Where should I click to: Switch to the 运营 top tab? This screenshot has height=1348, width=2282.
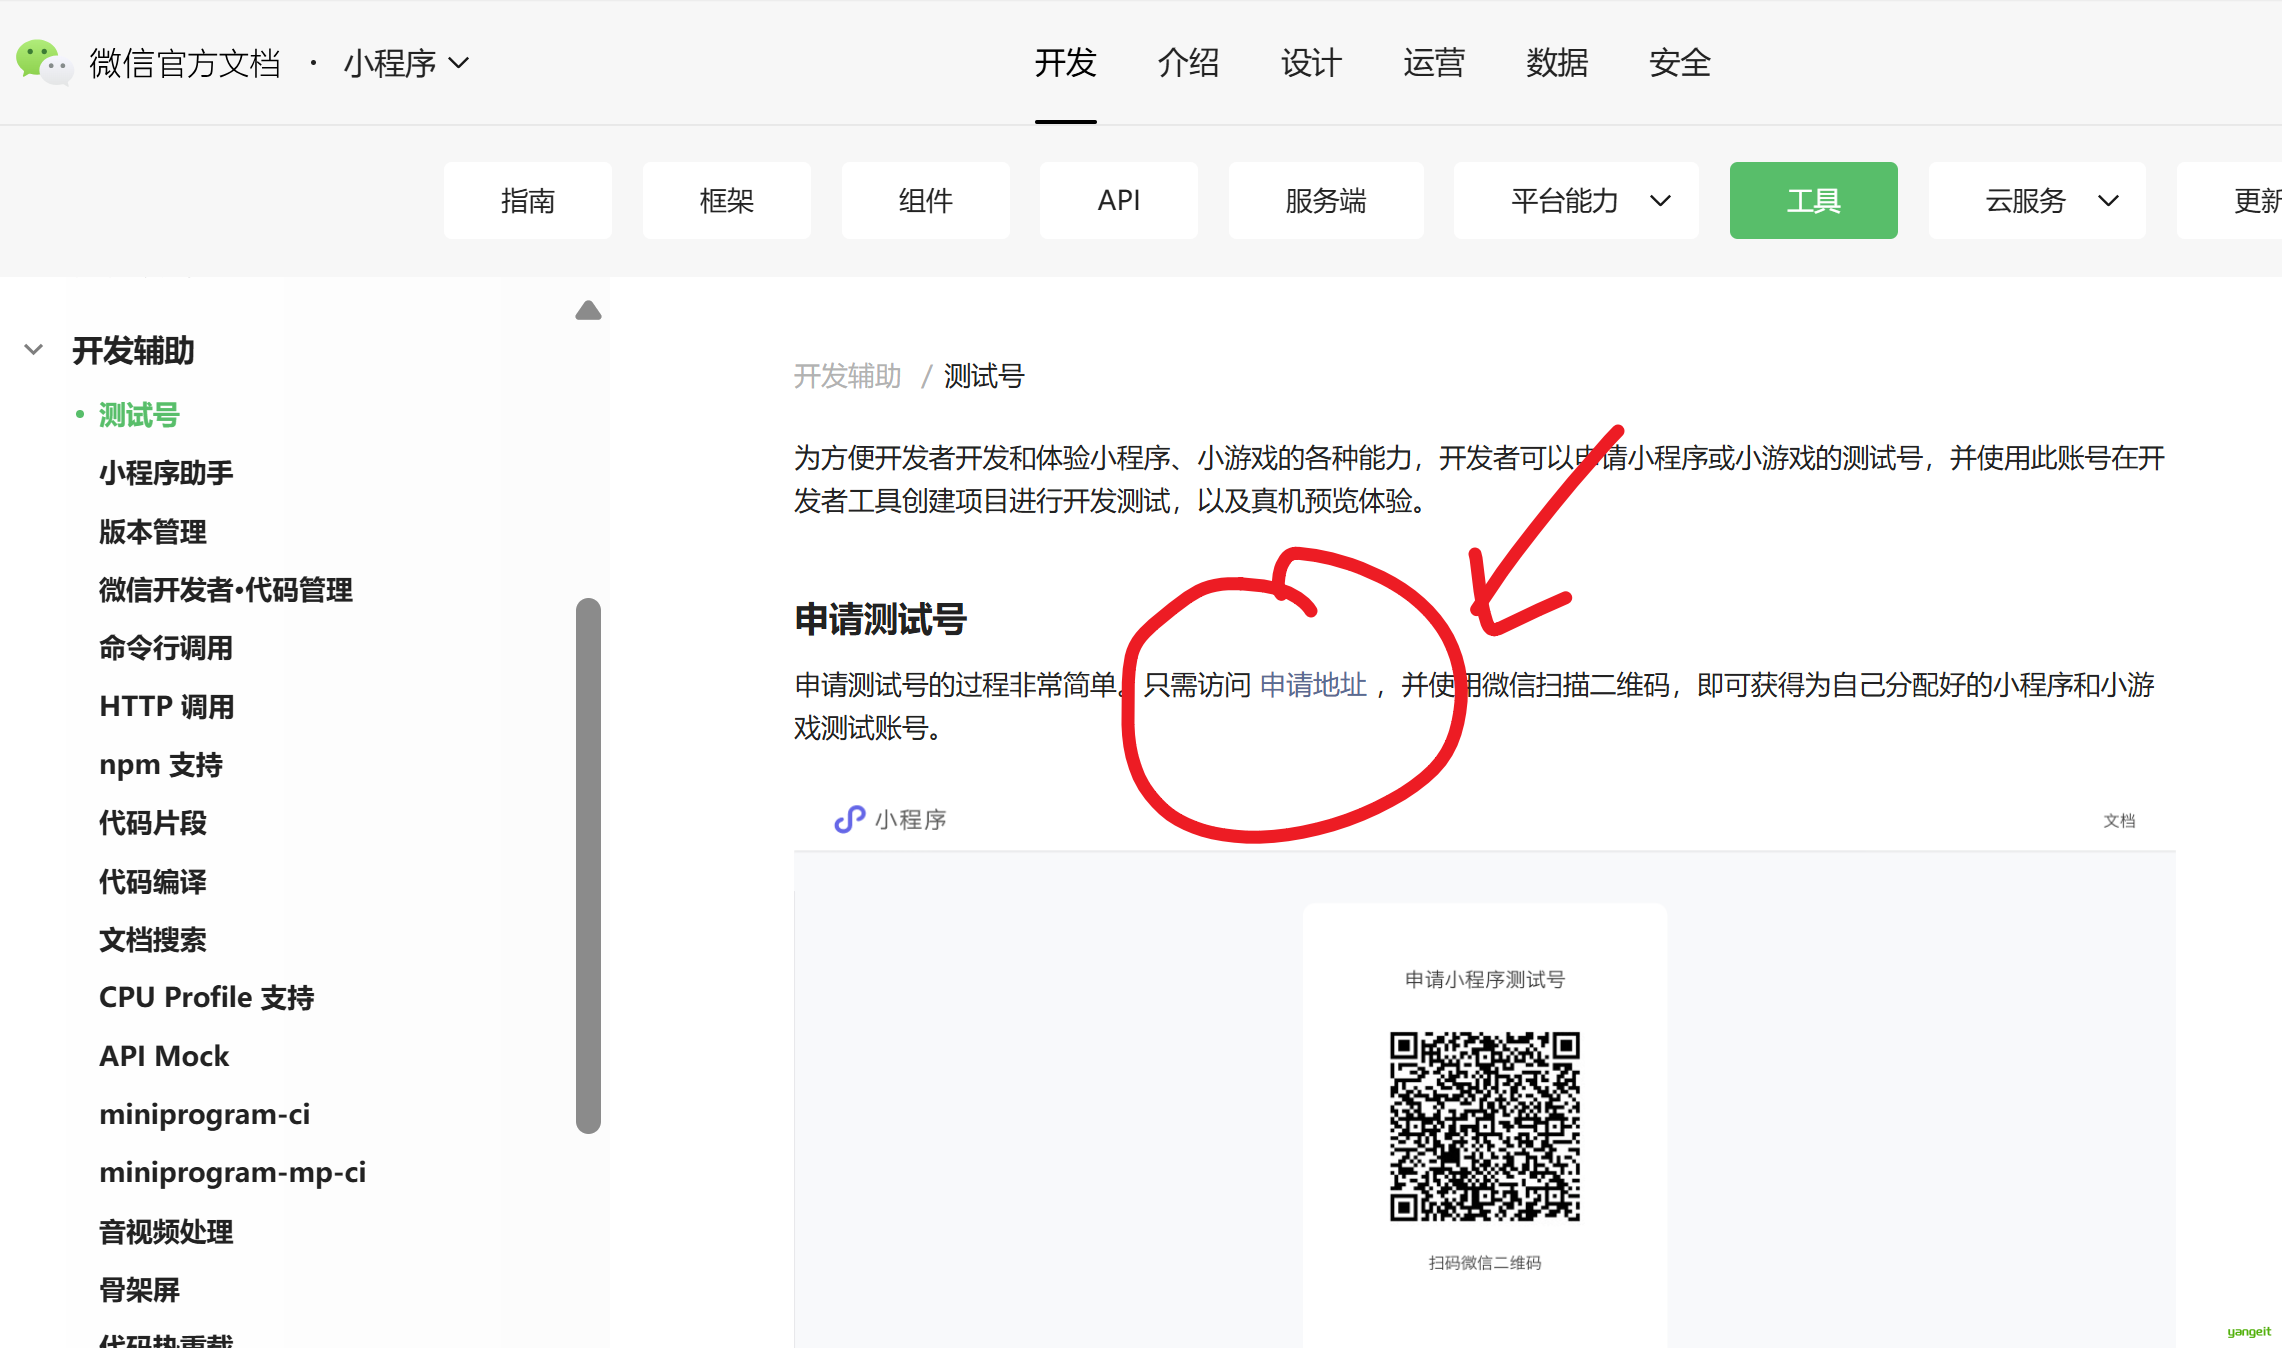coord(1434,63)
